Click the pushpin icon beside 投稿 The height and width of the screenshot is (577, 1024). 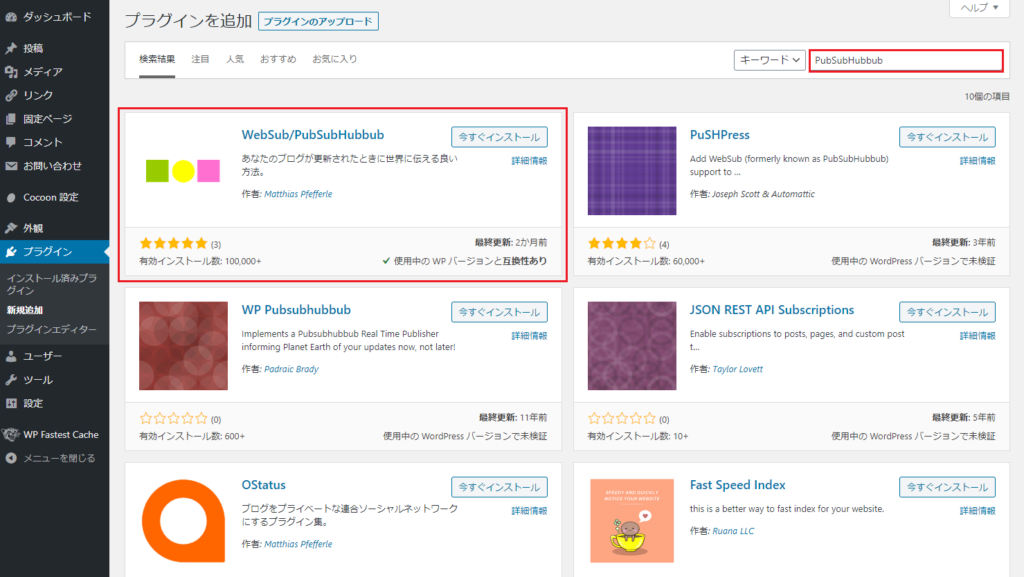coord(11,48)
